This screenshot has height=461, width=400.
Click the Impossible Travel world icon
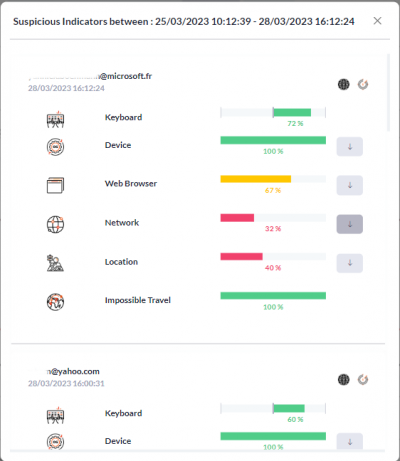tap(55, 302)
